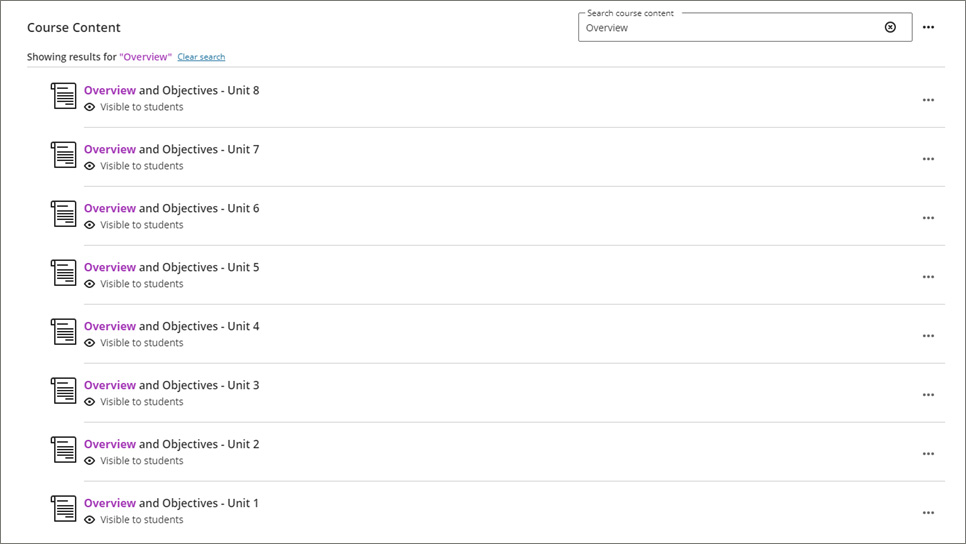Screen dimensions: 966x544
Task: Click the document icon for Unit 8
Action: click(64, 96)
